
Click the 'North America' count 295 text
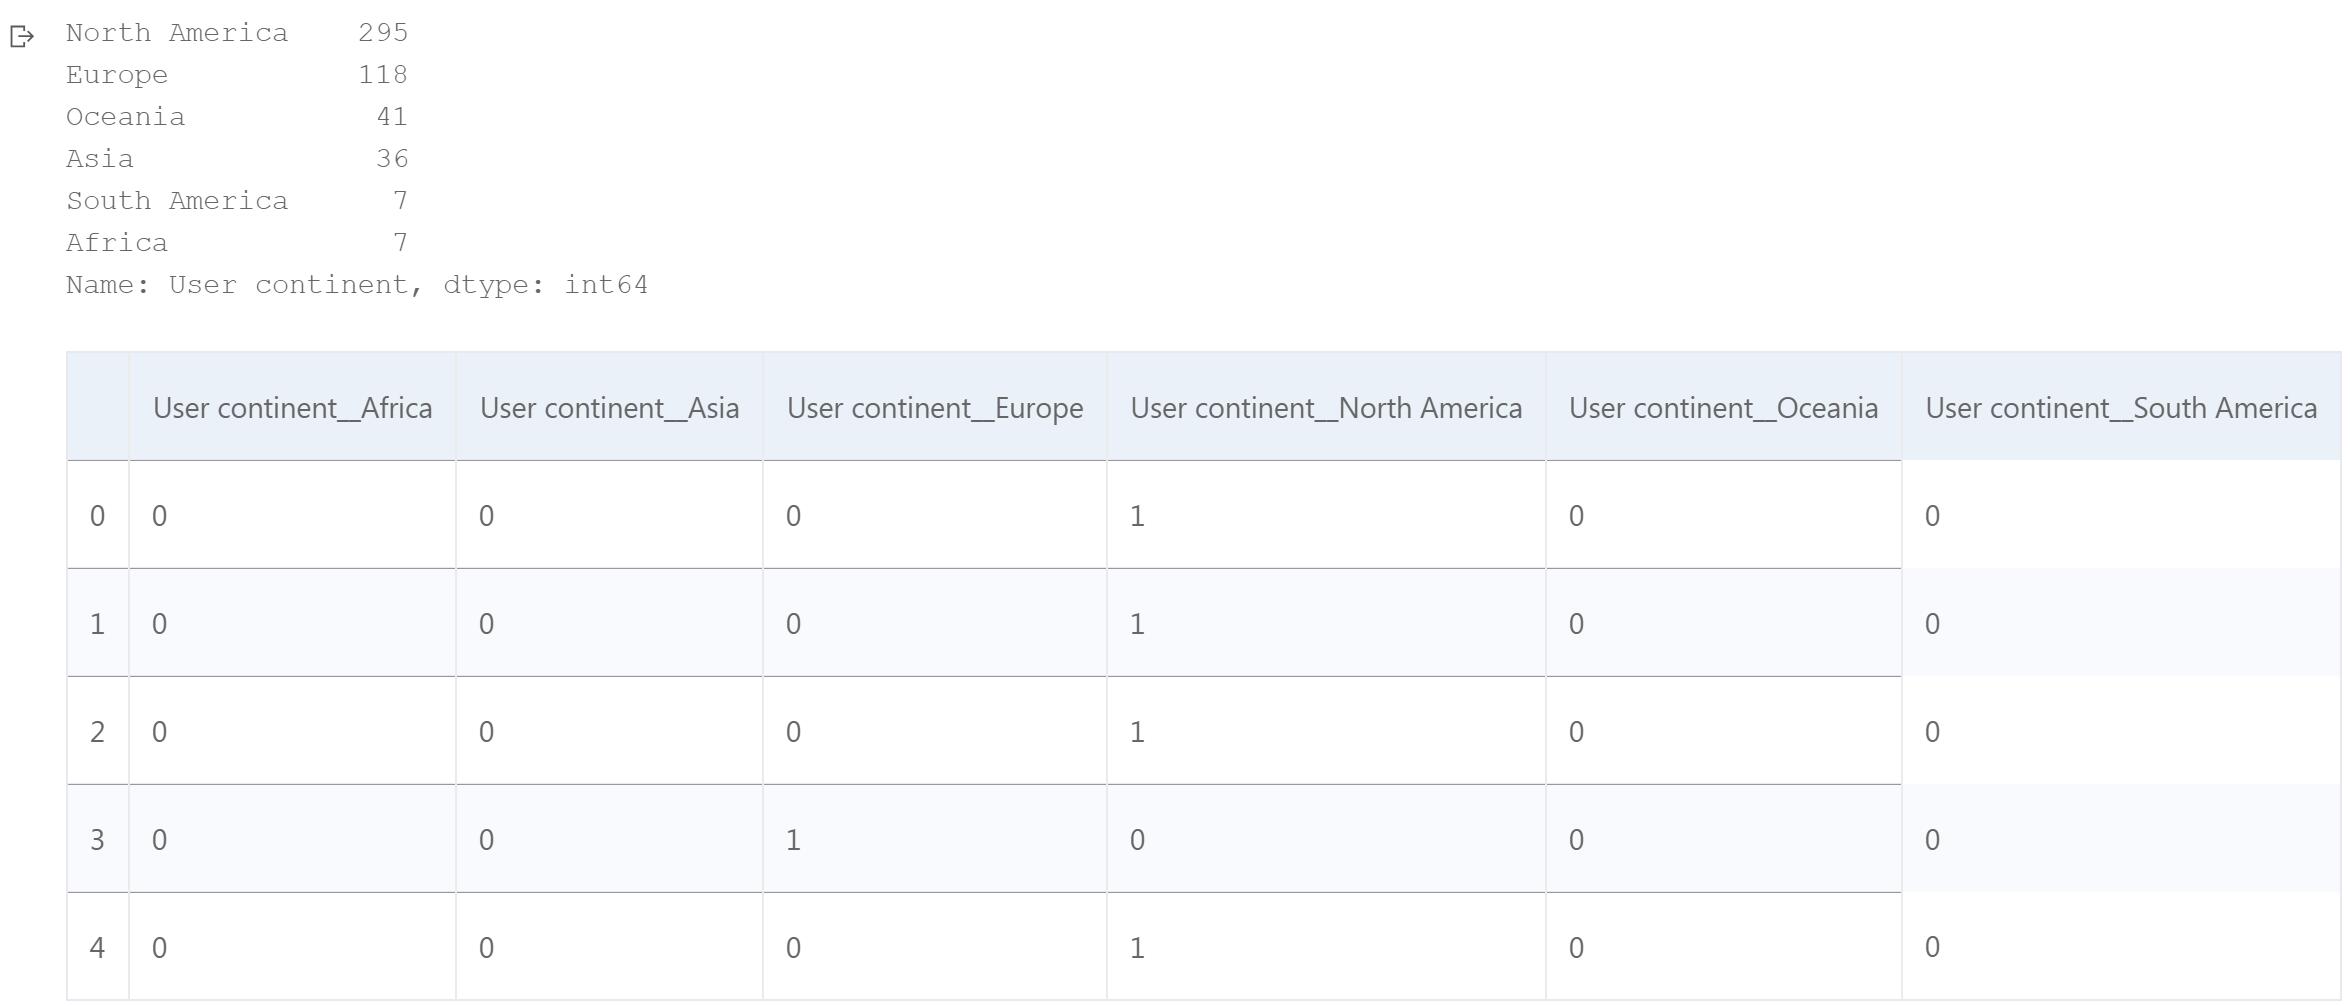383,33
